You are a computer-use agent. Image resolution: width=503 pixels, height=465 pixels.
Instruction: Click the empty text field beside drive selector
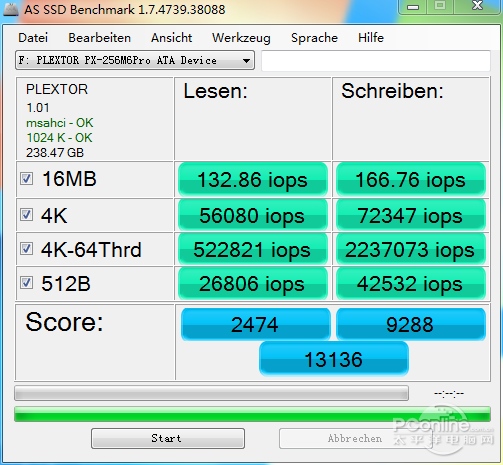(x=376, y=61)
